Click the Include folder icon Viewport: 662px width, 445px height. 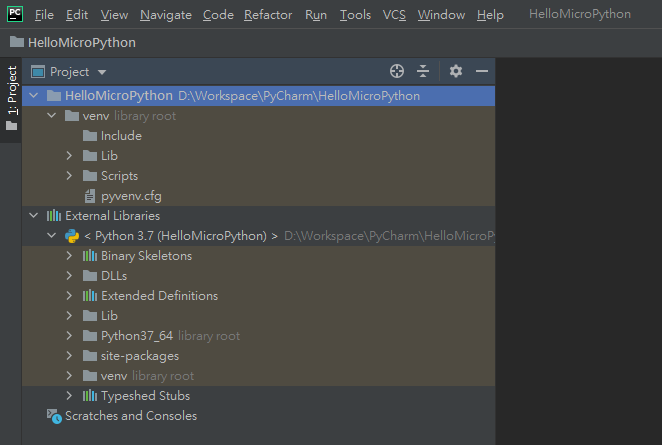coord(90,136)
